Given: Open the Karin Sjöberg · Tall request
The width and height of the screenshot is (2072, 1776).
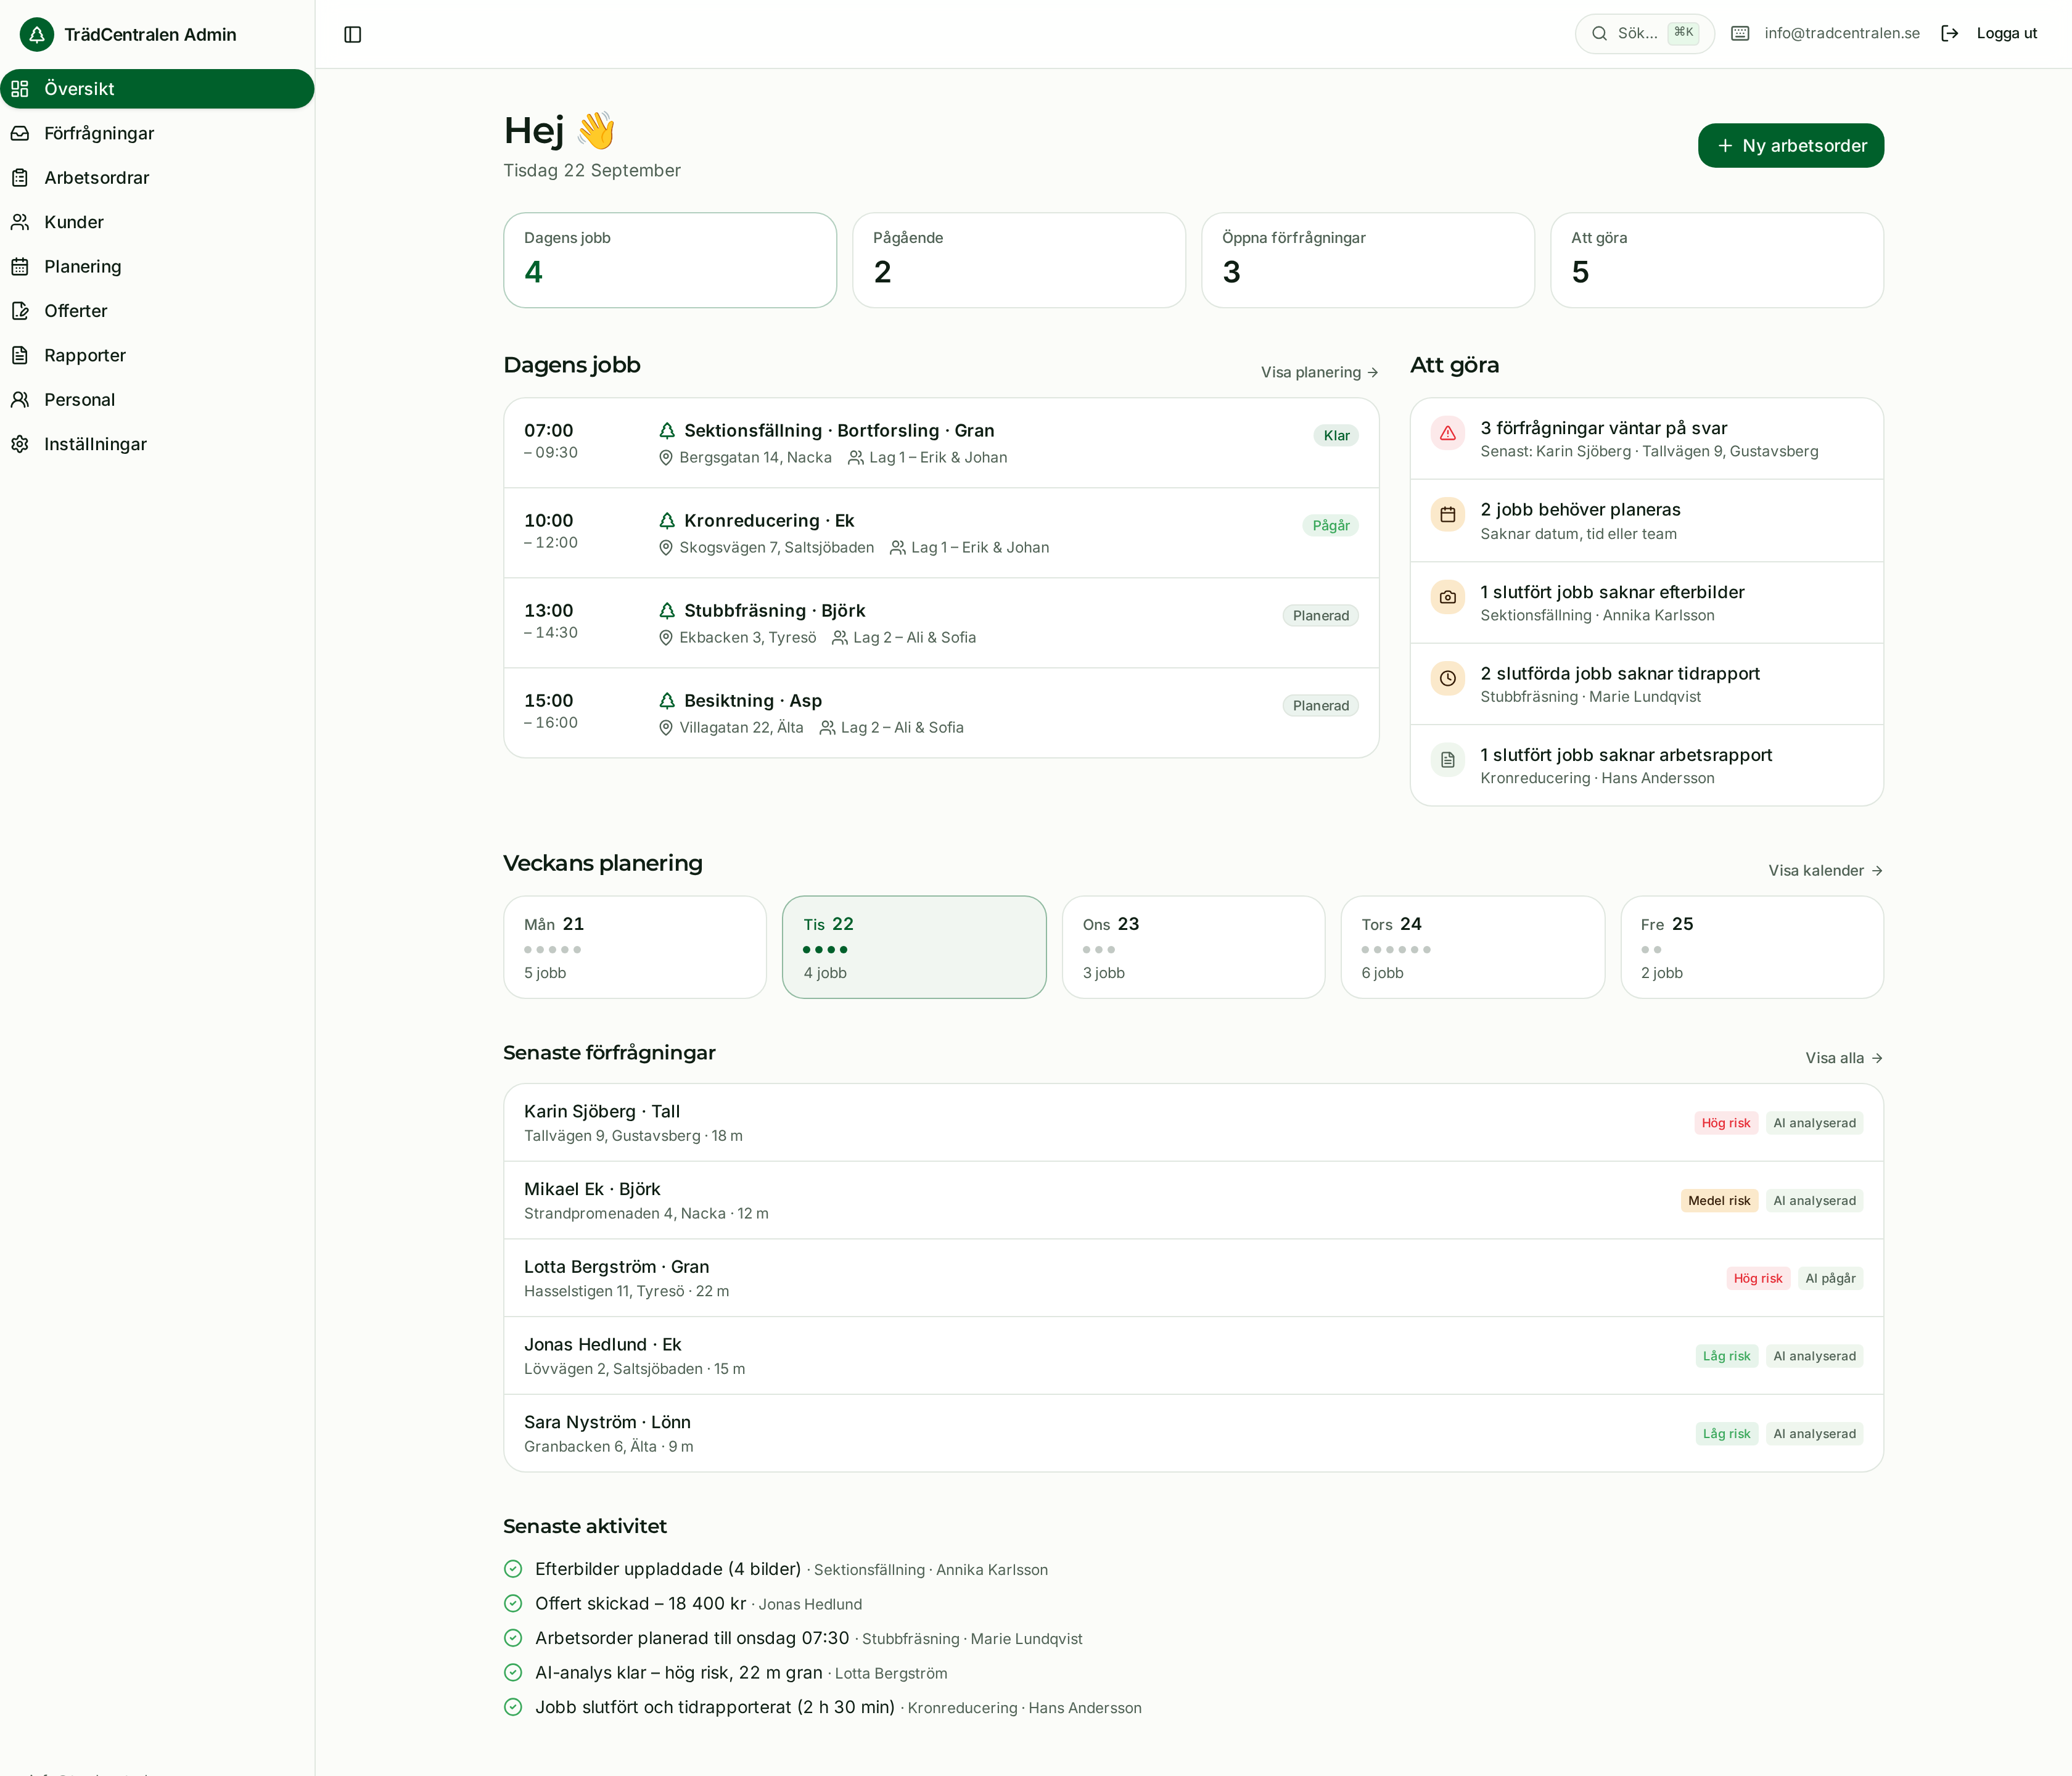Looking at the screenshot, I should tap(1193, 1123).
